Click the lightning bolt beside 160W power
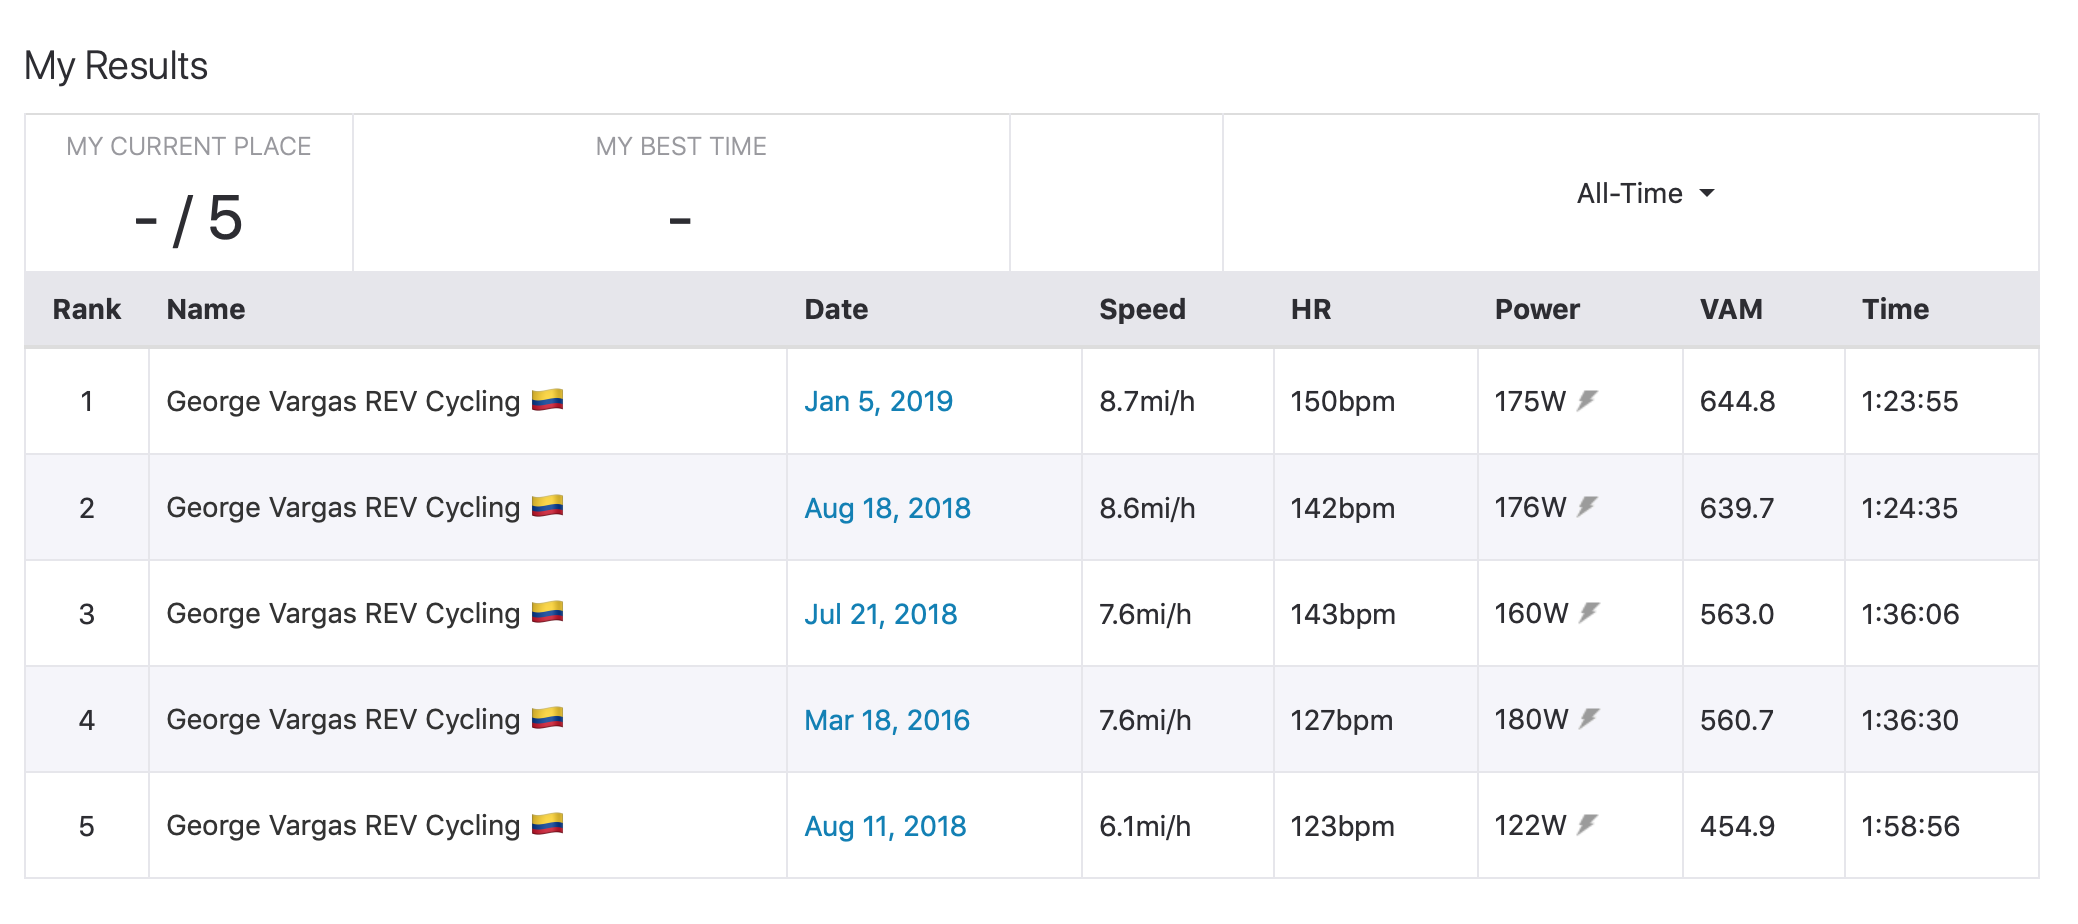 [1590, 613]
